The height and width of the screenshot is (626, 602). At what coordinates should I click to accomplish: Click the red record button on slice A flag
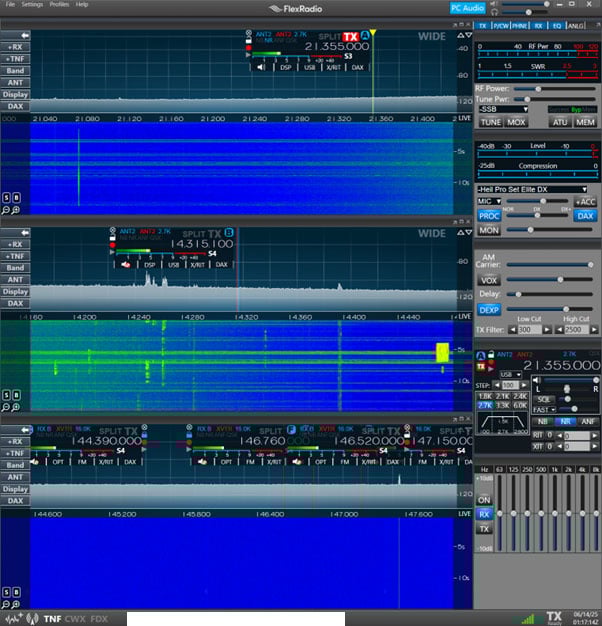click(x=249, y=48)
